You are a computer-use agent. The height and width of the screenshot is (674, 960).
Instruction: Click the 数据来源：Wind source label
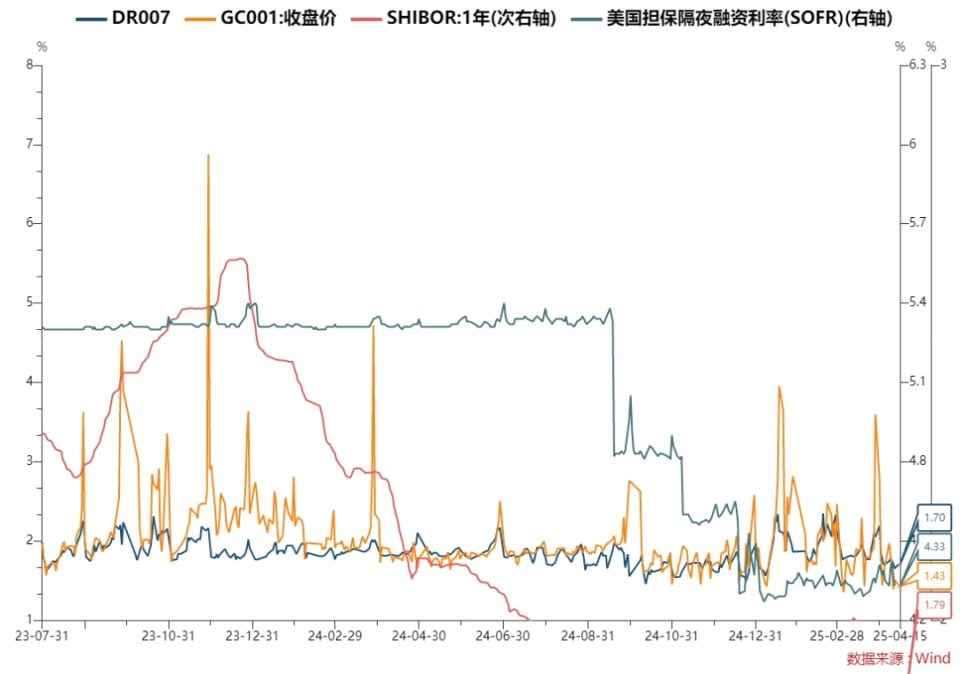[898, 659]
